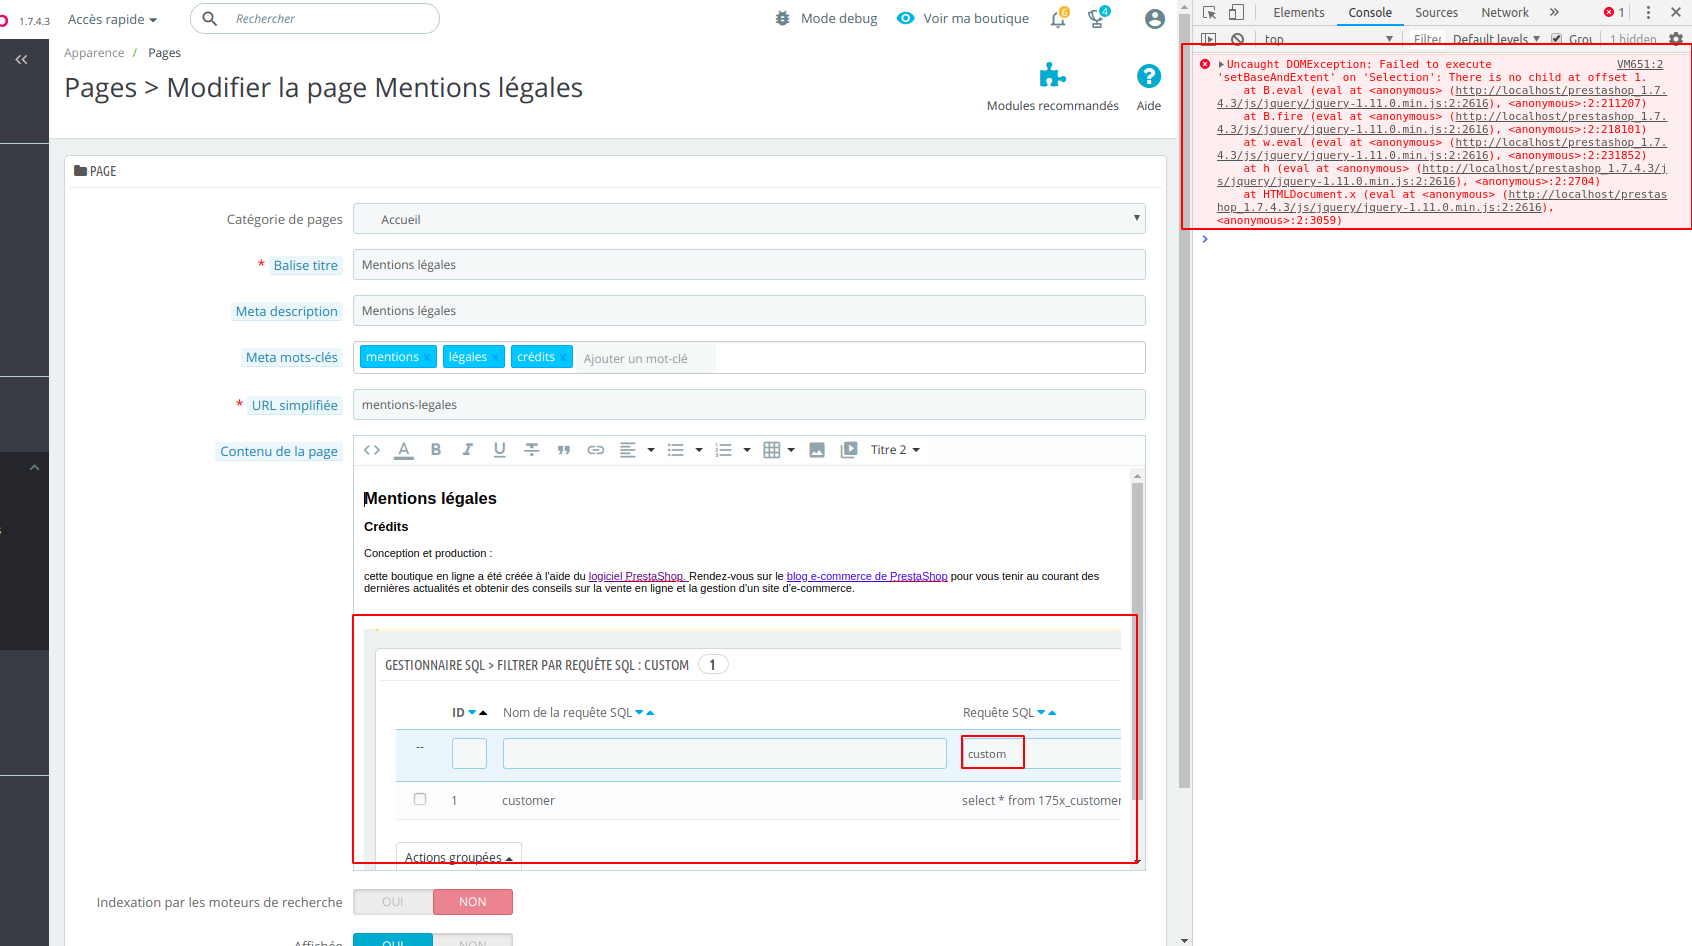Toggle underline formatting in editor
1692x946 pixels.
point(500,450)
